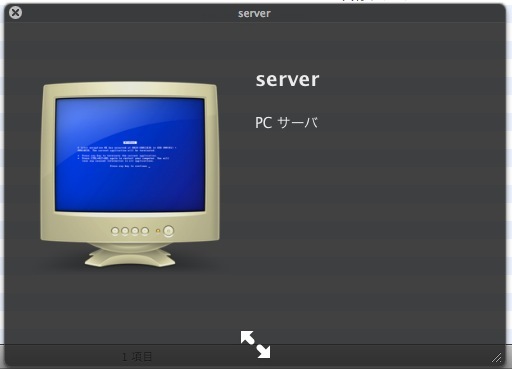
Task: Click the first round button on the monitor front
Action: tap(115, 231)
